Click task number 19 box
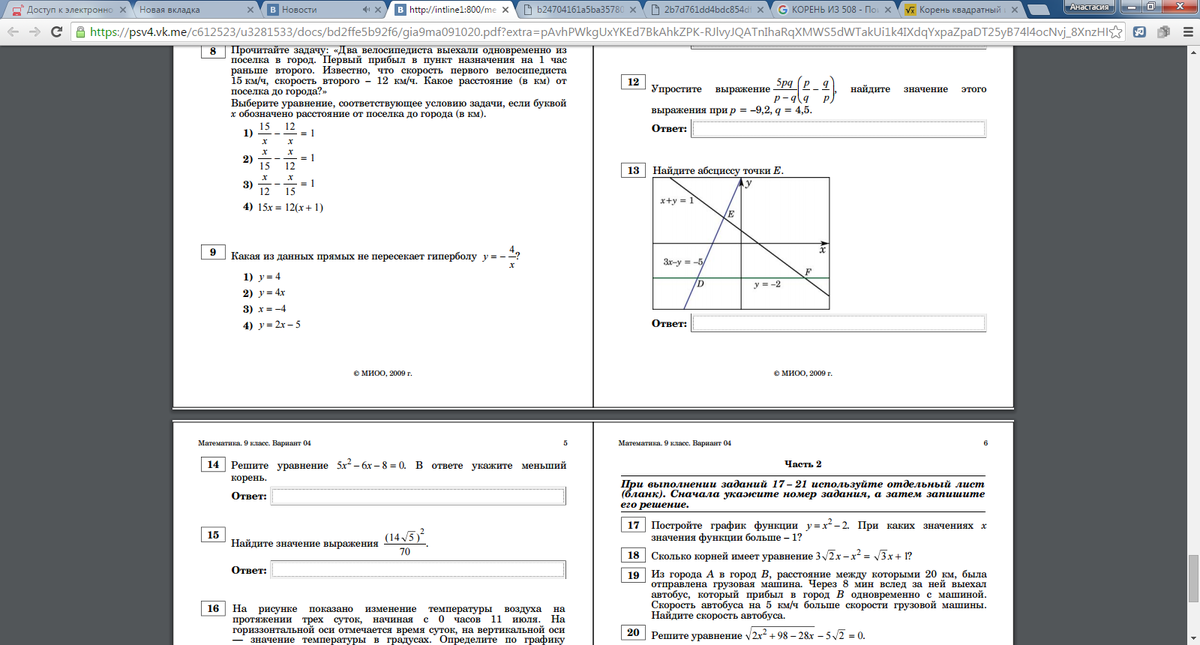This screenshot has height=645, width=1200. [x=632, y=576]
